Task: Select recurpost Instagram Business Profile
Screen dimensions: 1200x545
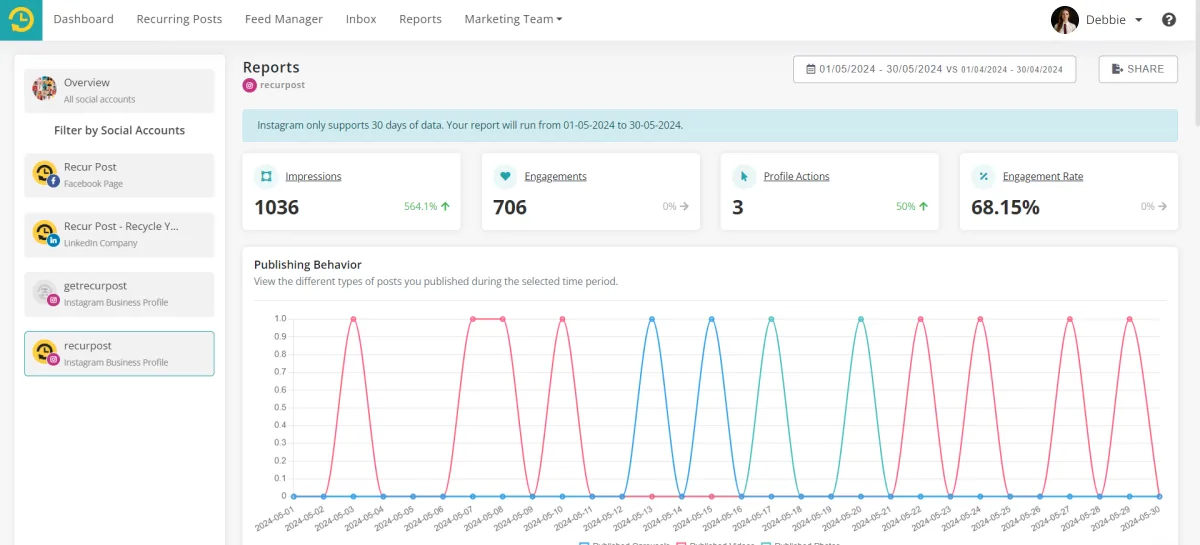Action: [x=119, y=354]
